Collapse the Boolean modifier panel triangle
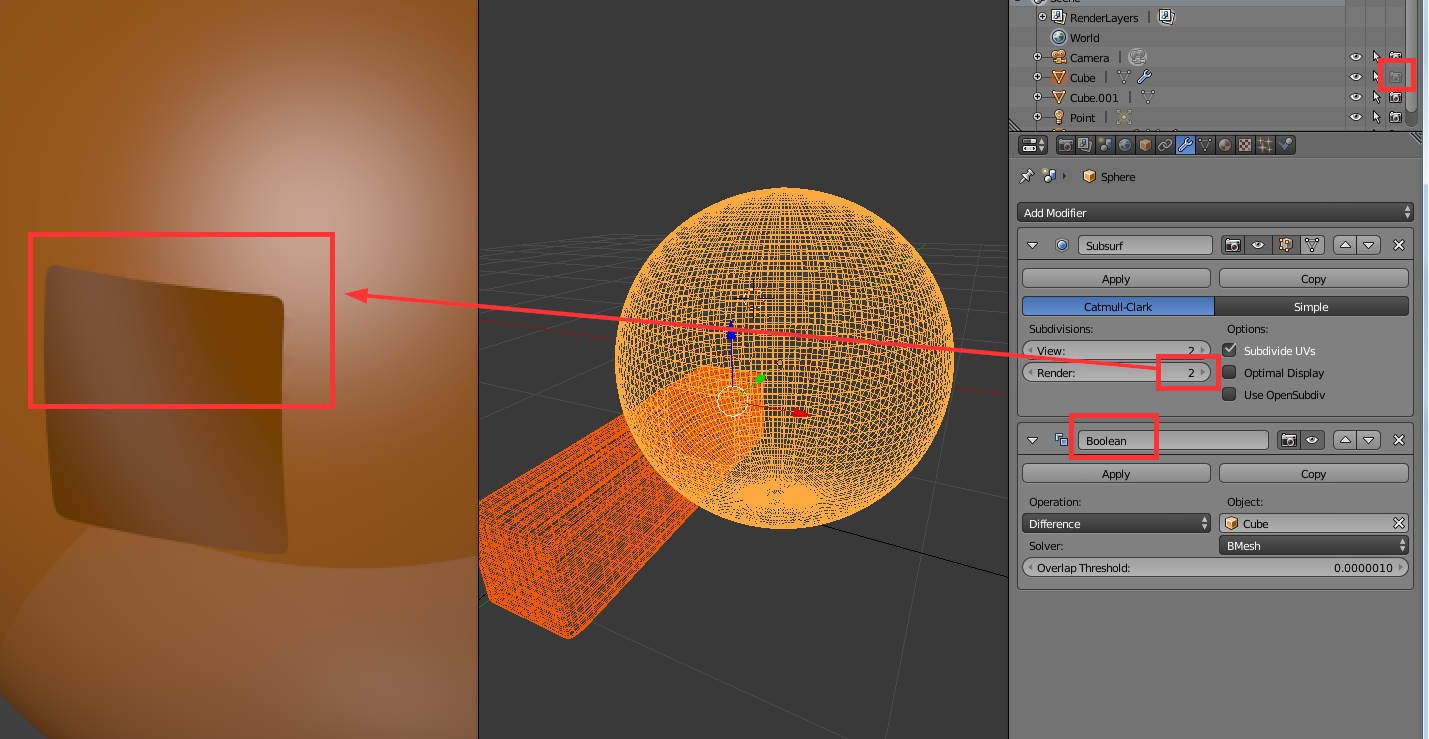Screen dimensions: 1429x739 tap(1033, 440)
